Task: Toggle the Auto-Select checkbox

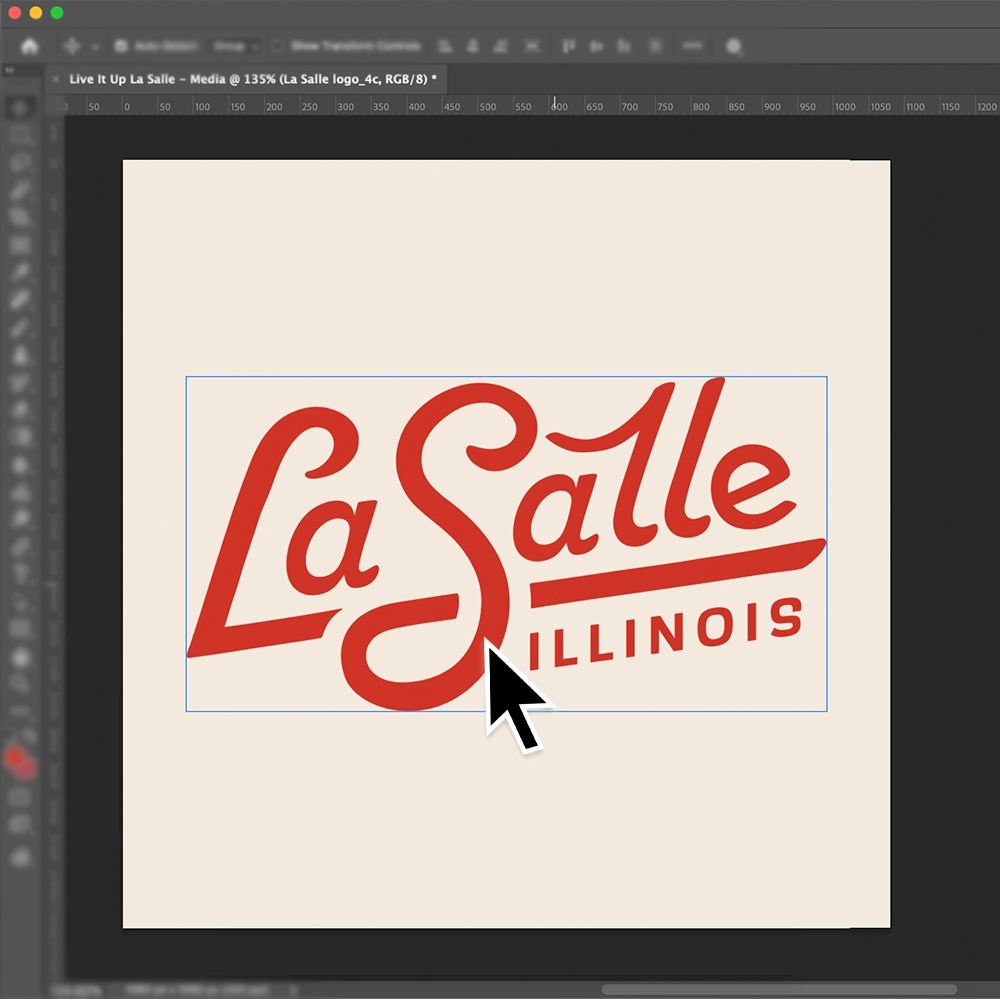Action: point(121,46)
